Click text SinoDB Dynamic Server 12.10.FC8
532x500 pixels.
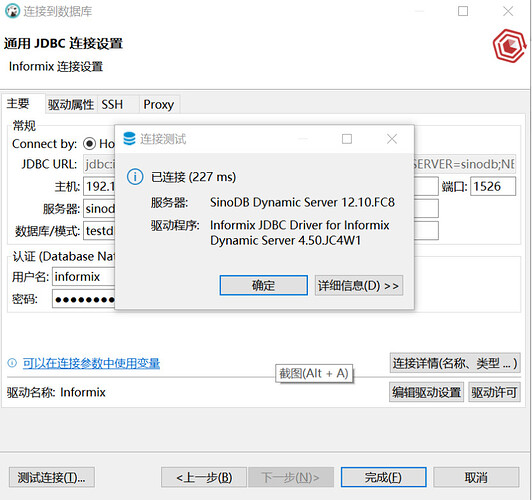point(302,202)
